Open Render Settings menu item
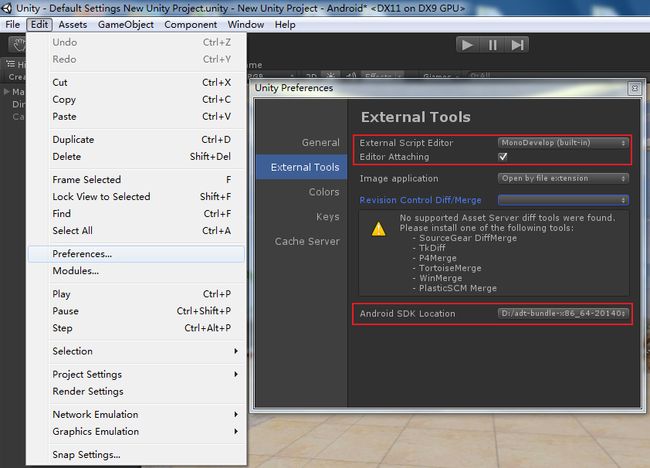 coord(136,391)
